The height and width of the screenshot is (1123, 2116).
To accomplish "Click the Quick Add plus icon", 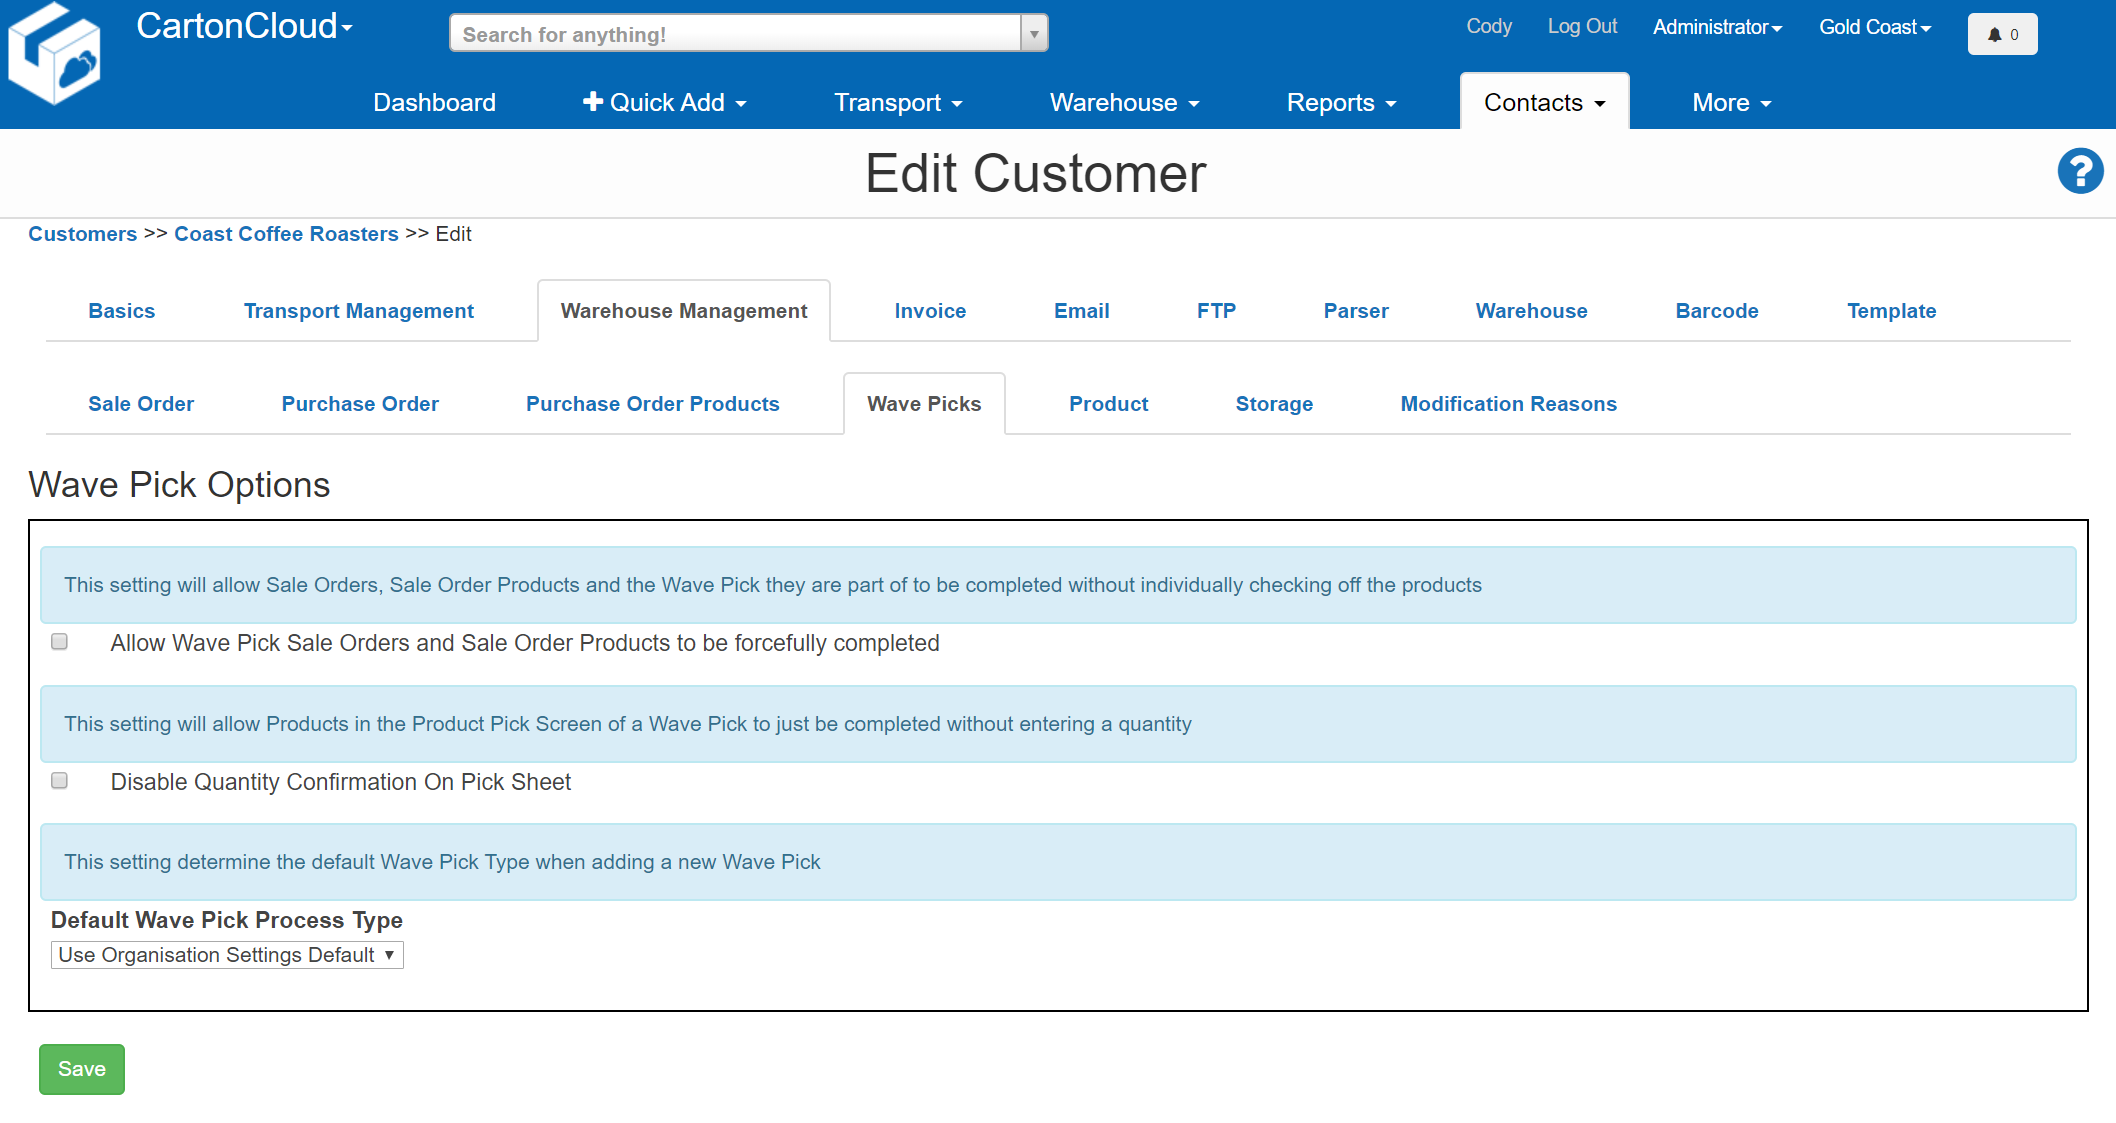I will click(x=592, y=101).
